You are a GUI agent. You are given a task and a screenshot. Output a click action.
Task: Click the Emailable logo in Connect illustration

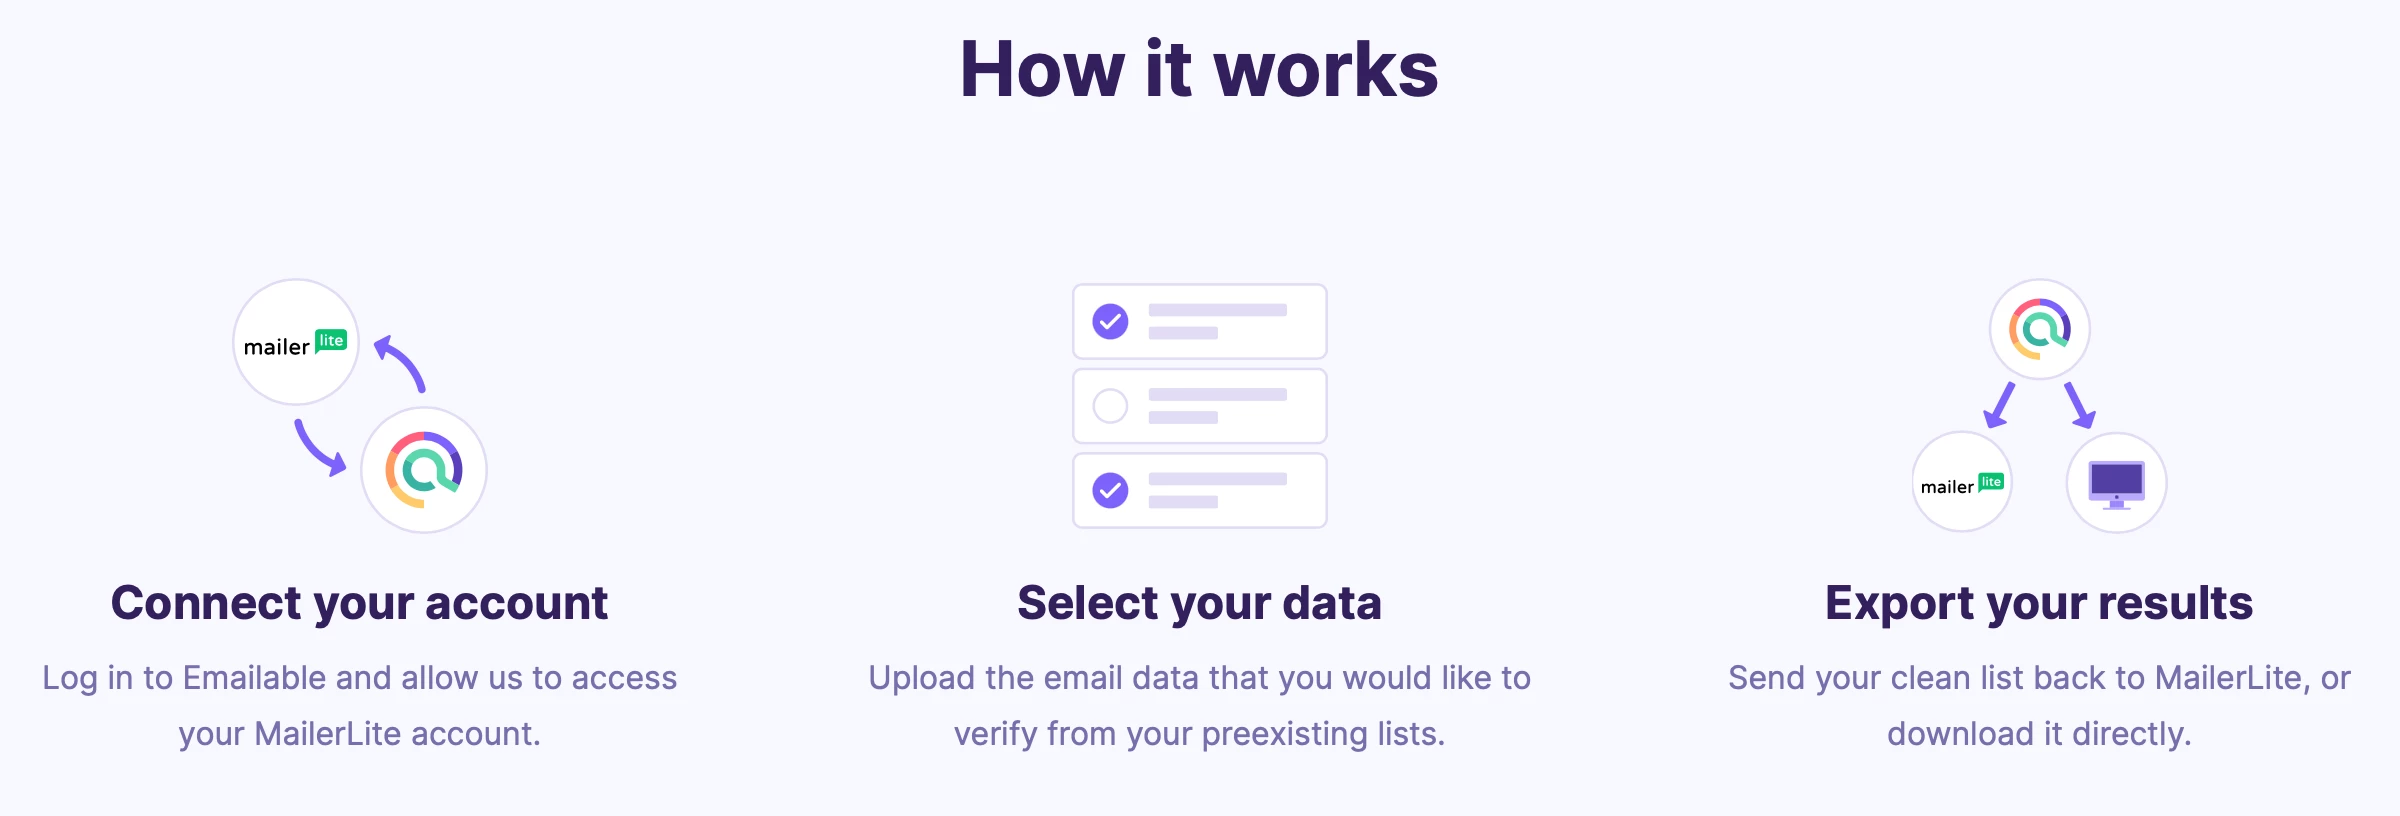[x=424, y=470]
